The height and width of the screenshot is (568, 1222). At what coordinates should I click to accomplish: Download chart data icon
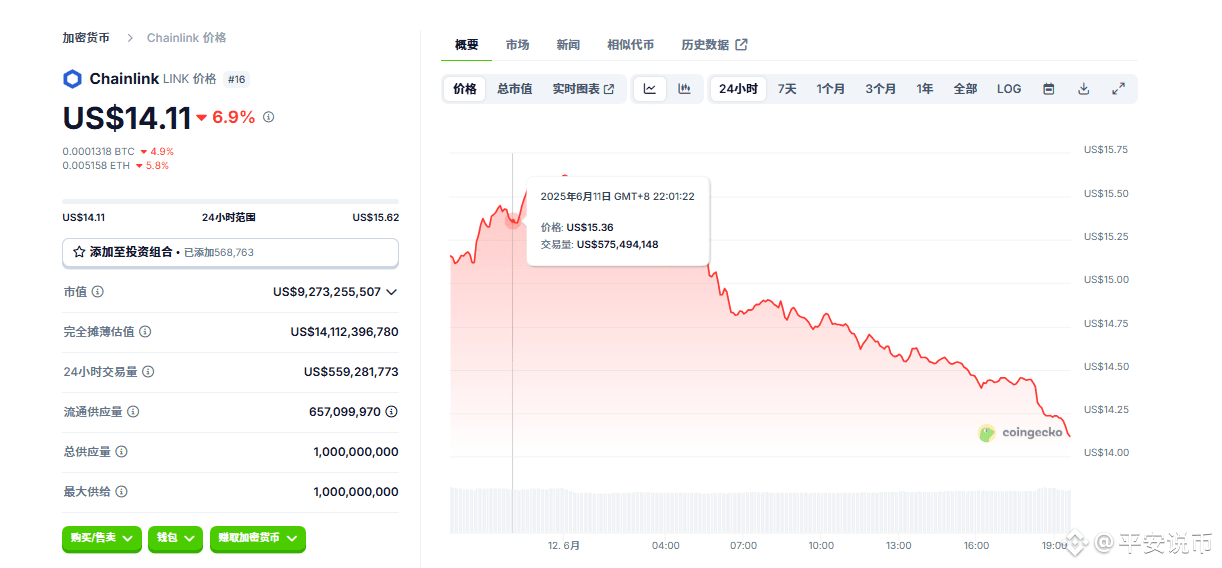[1083, 89]
